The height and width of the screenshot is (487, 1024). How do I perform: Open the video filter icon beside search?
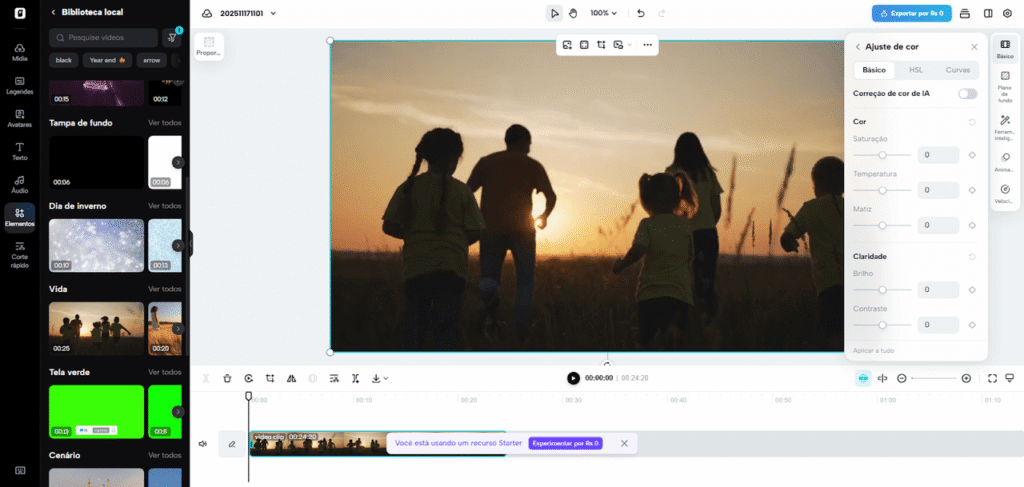coord(172,37)
